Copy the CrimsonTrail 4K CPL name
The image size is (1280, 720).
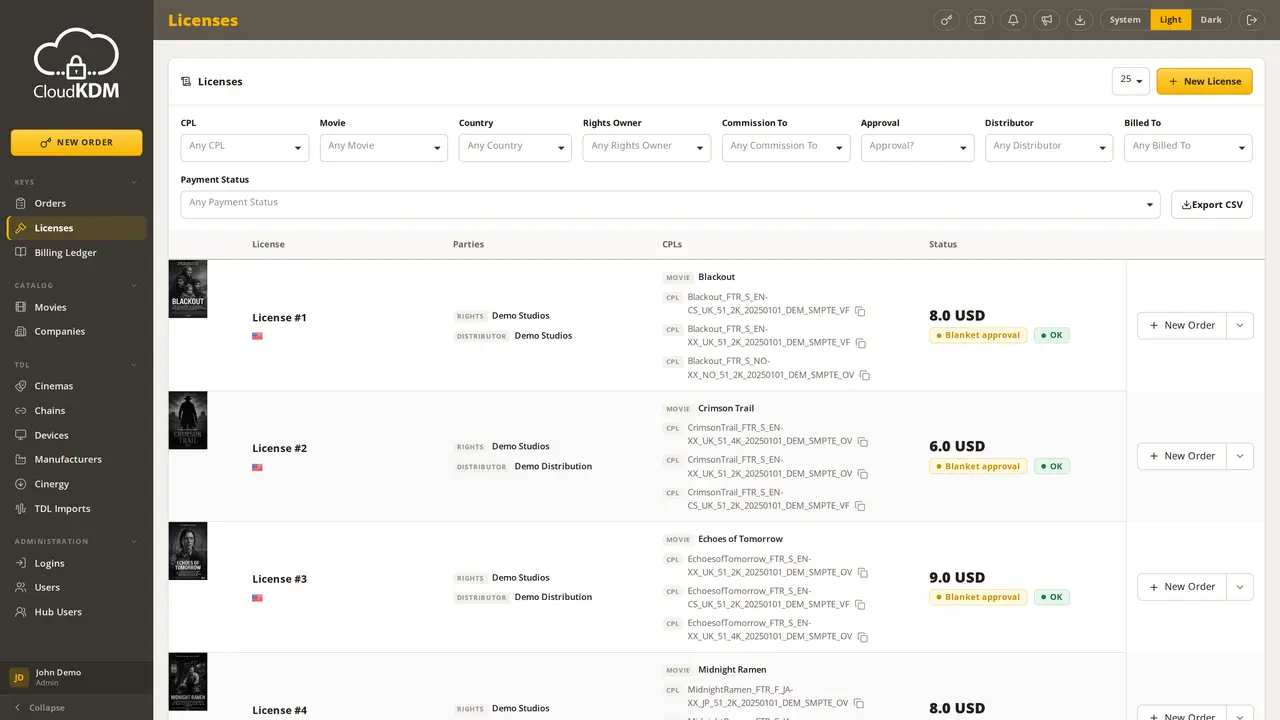click(x=862, y=441)
